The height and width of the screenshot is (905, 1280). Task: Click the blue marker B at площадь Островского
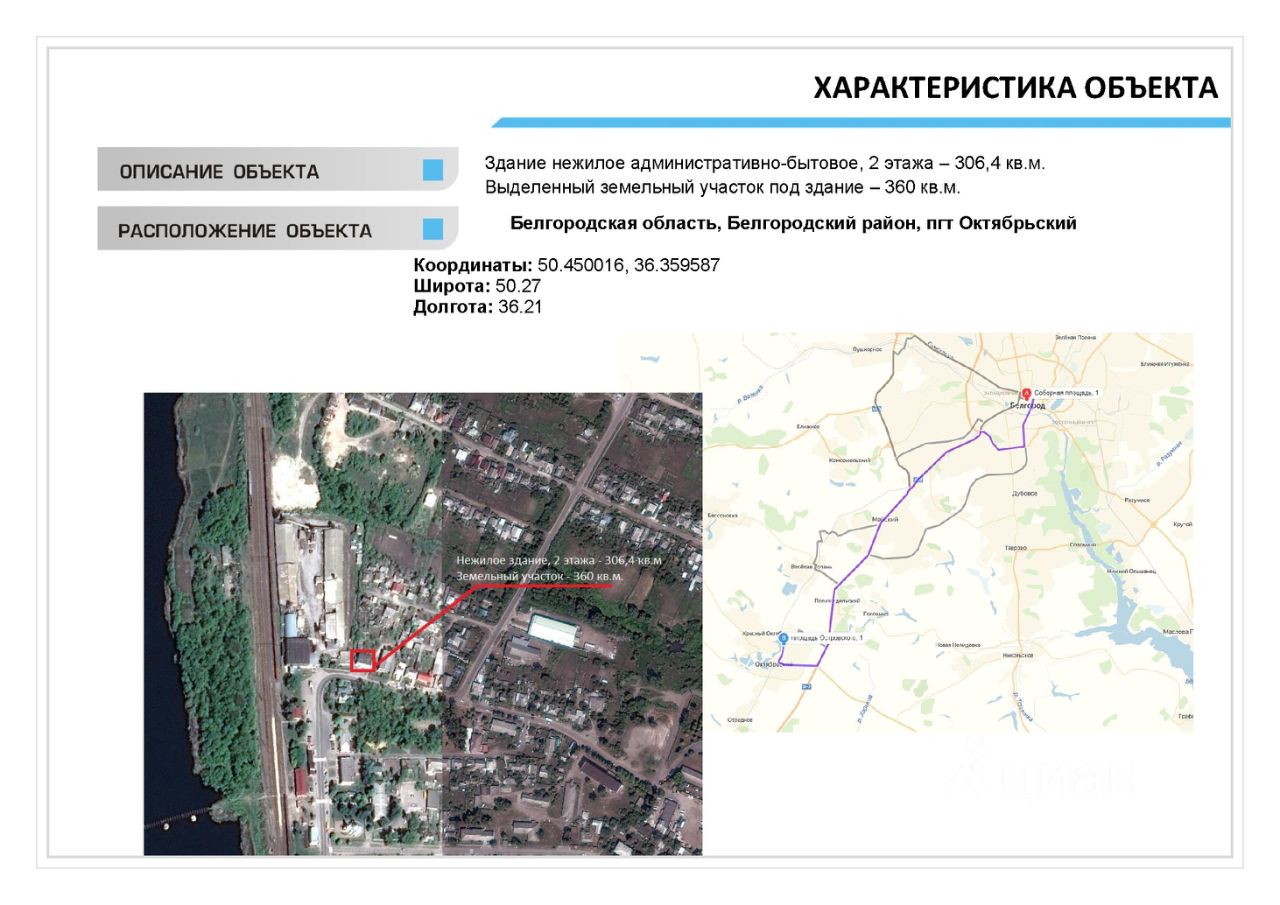(x=783, y=638)
